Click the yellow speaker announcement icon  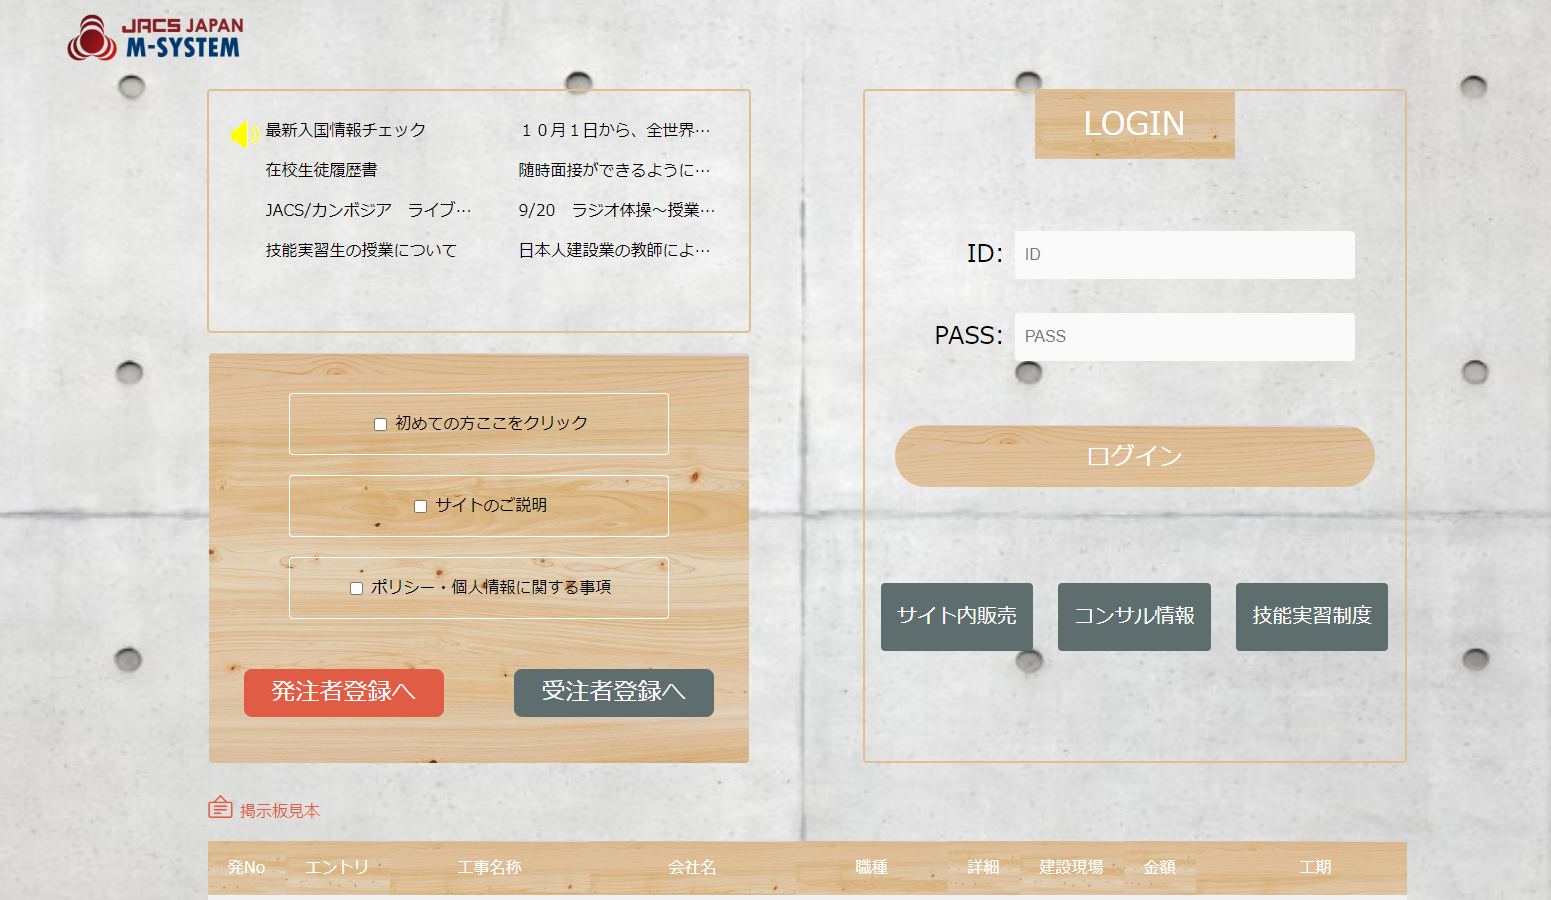244,134
